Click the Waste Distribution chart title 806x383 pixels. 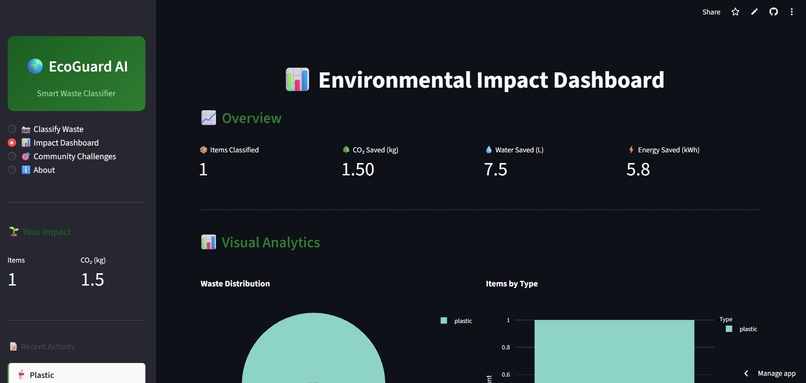tap(235, 284)
